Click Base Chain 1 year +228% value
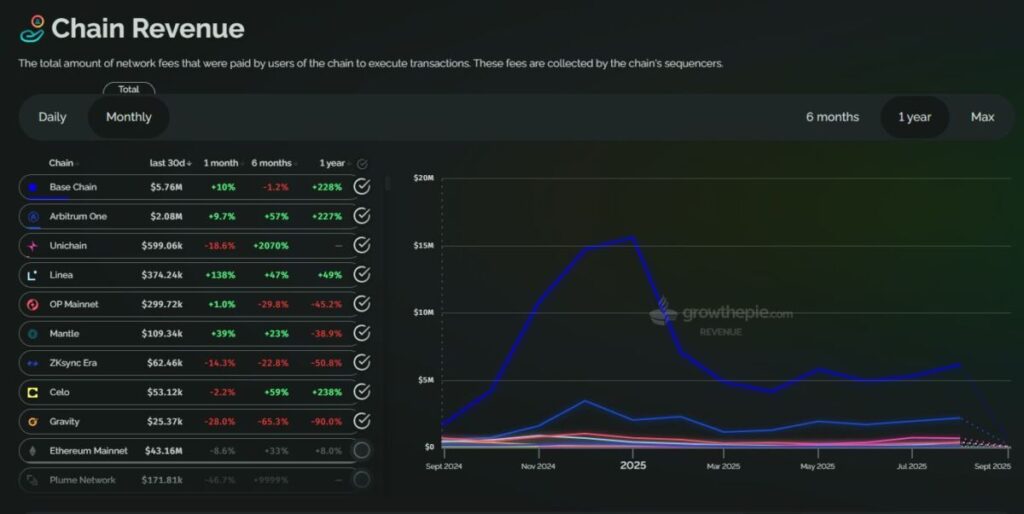Viewport: 1024px width, 514px height. [x=327, y=187]
